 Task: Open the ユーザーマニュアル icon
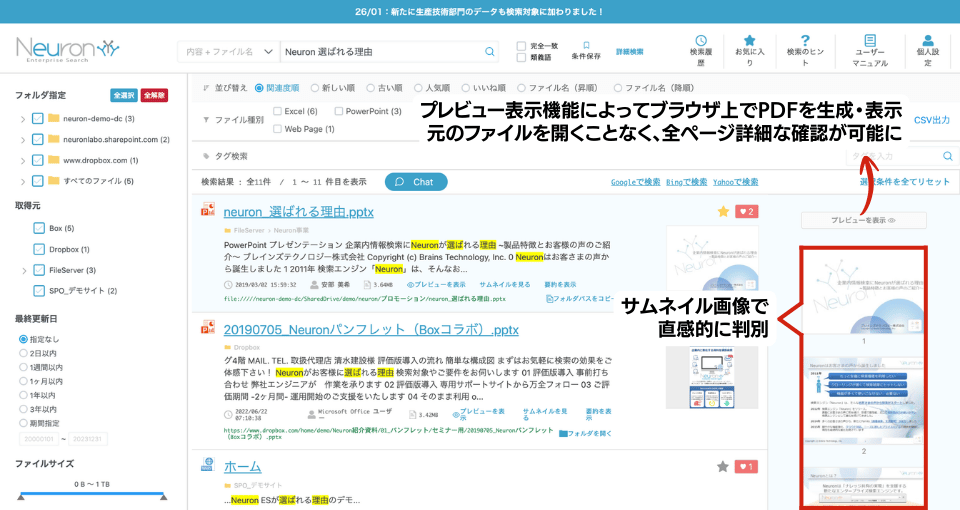point(870,40)
